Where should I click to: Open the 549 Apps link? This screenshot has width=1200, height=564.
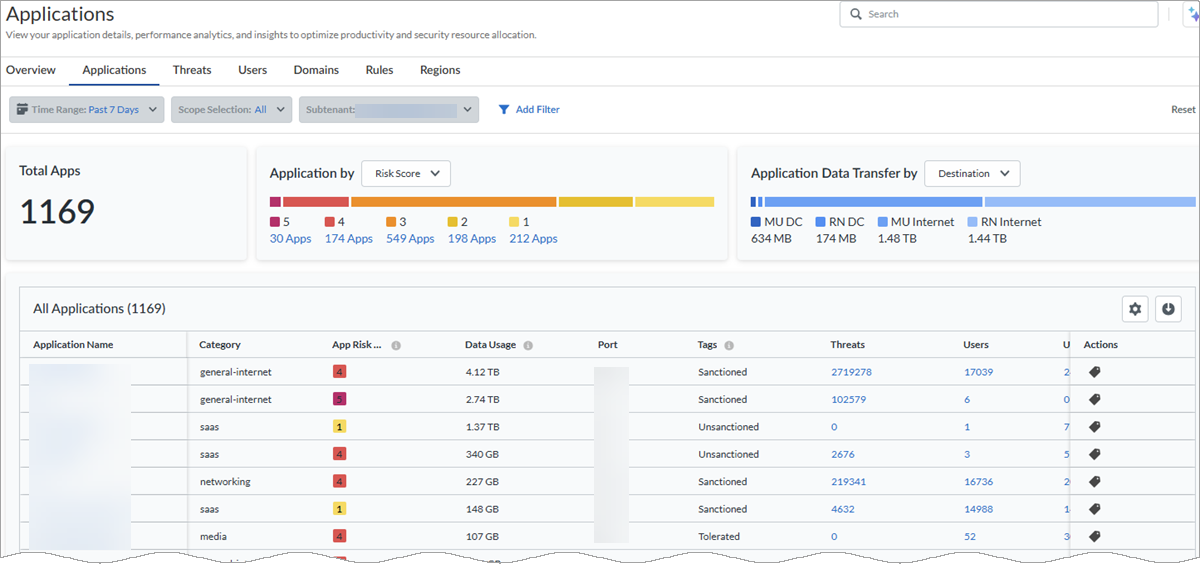click(410, 239)
